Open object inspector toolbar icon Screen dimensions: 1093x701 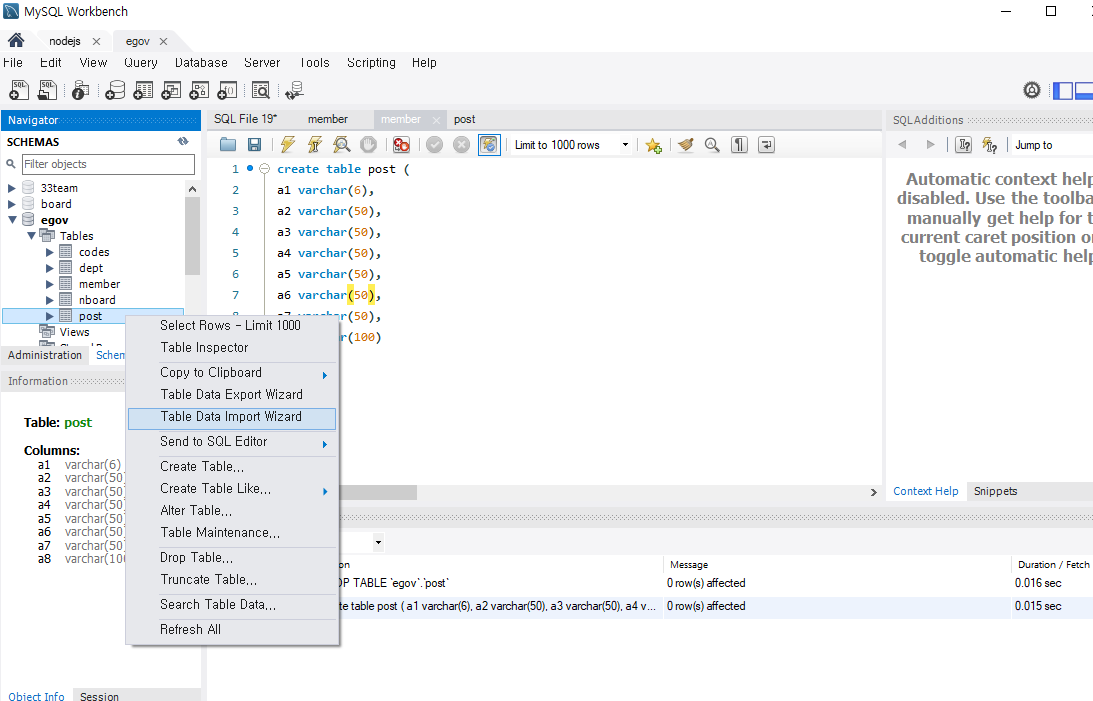[81, 90]
